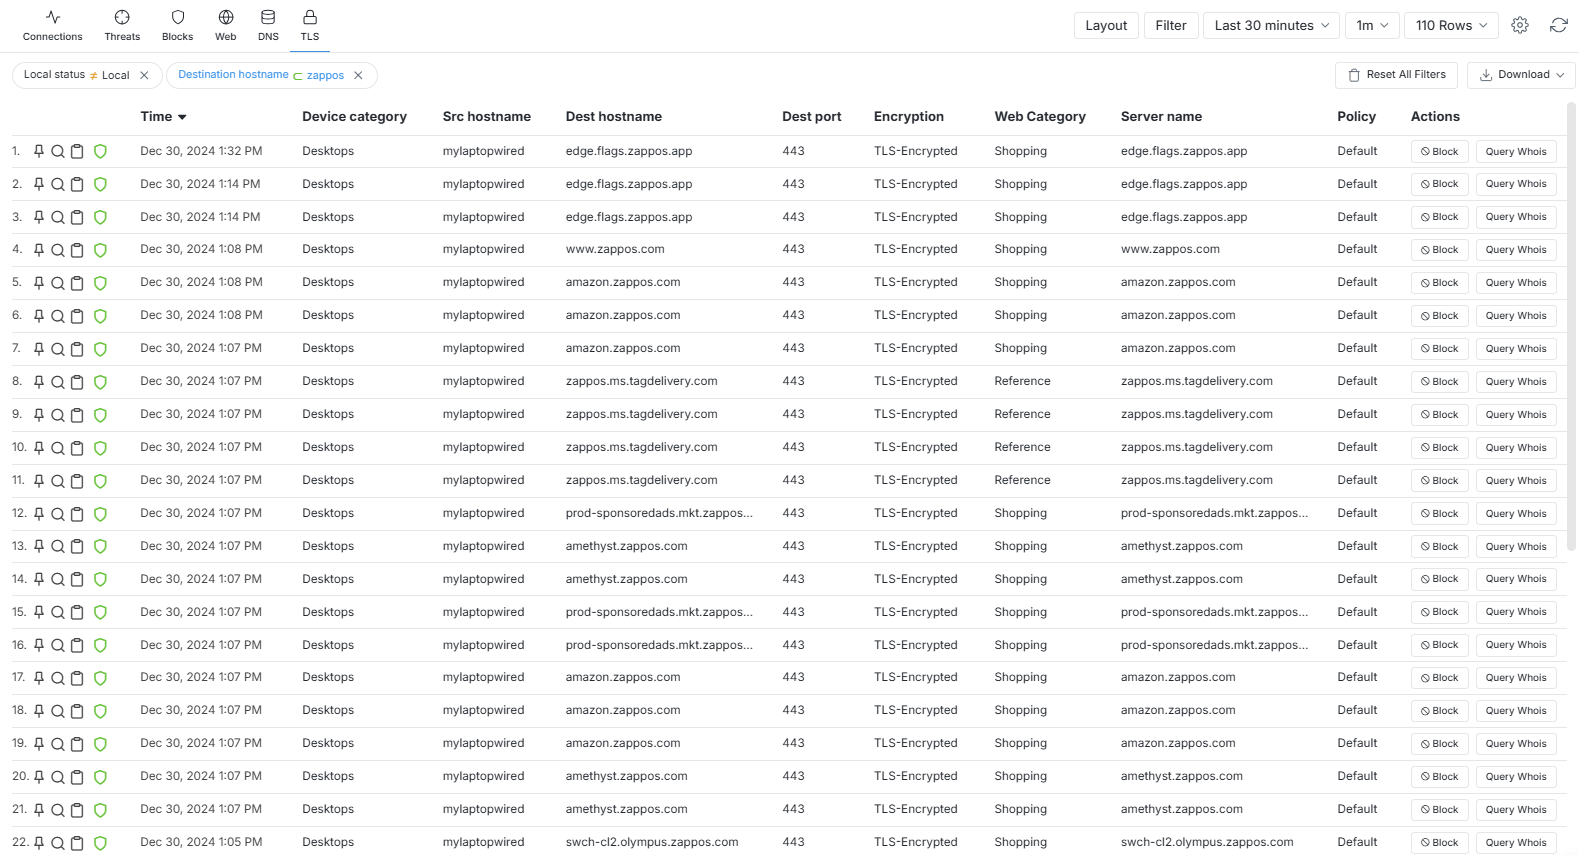Click the magnifier icon in row 9

tap(58, 415)
